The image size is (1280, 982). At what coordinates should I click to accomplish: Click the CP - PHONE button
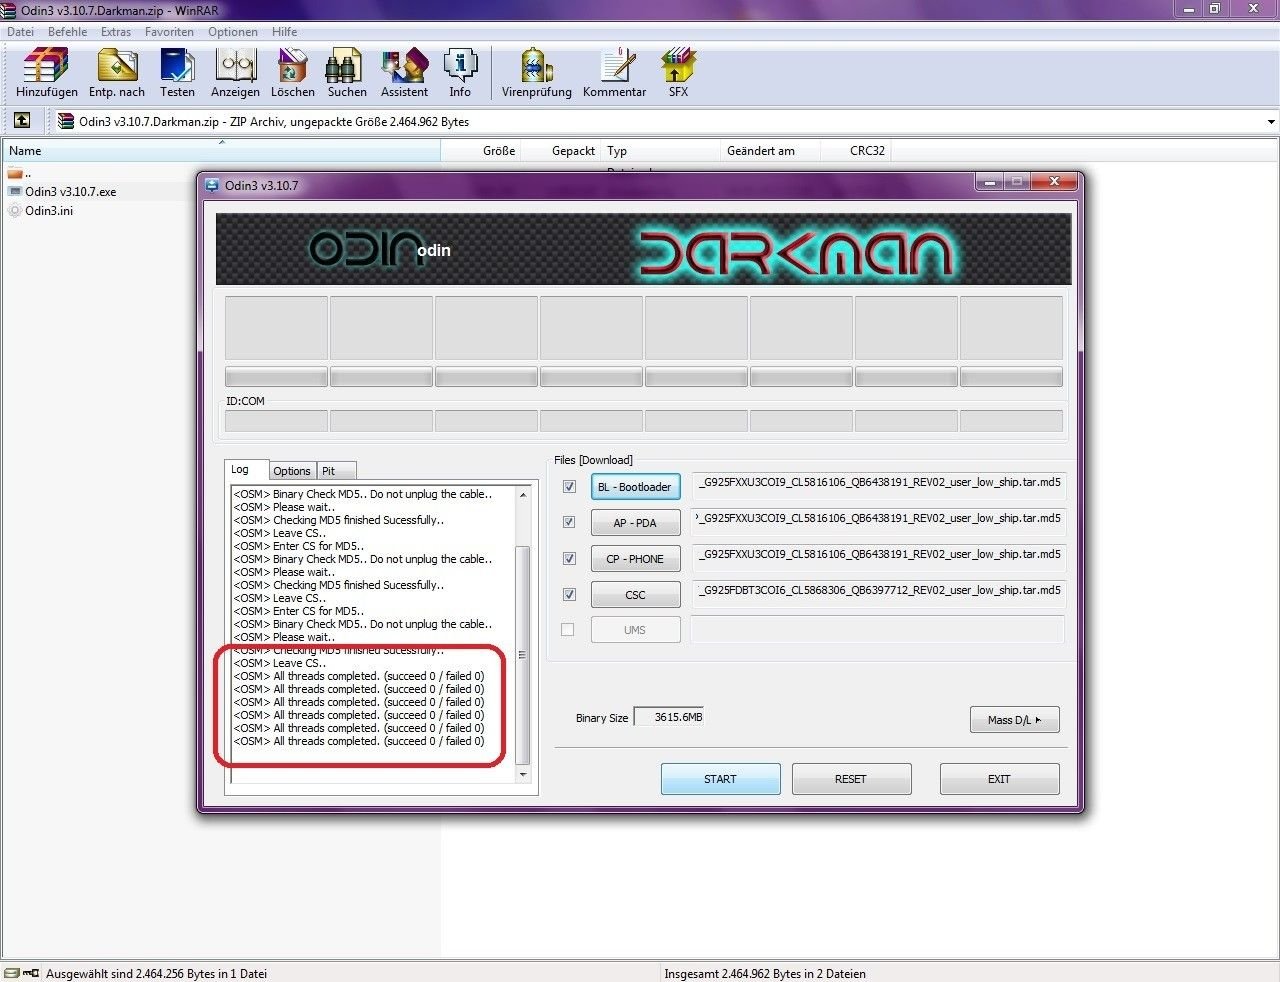pyautogui.click(x=635, y=559)
